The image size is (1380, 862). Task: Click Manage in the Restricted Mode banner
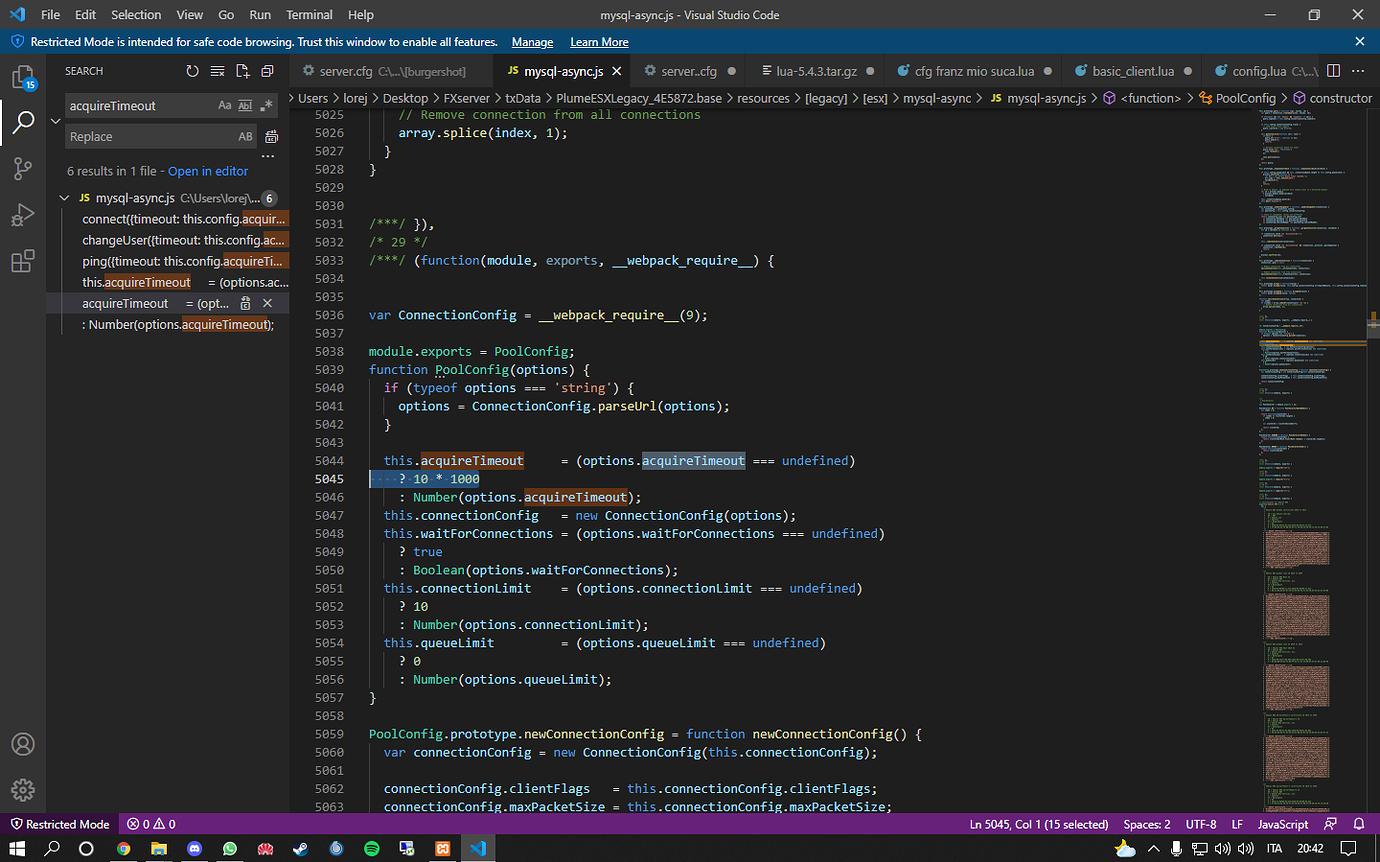click(x=532, y=41)
